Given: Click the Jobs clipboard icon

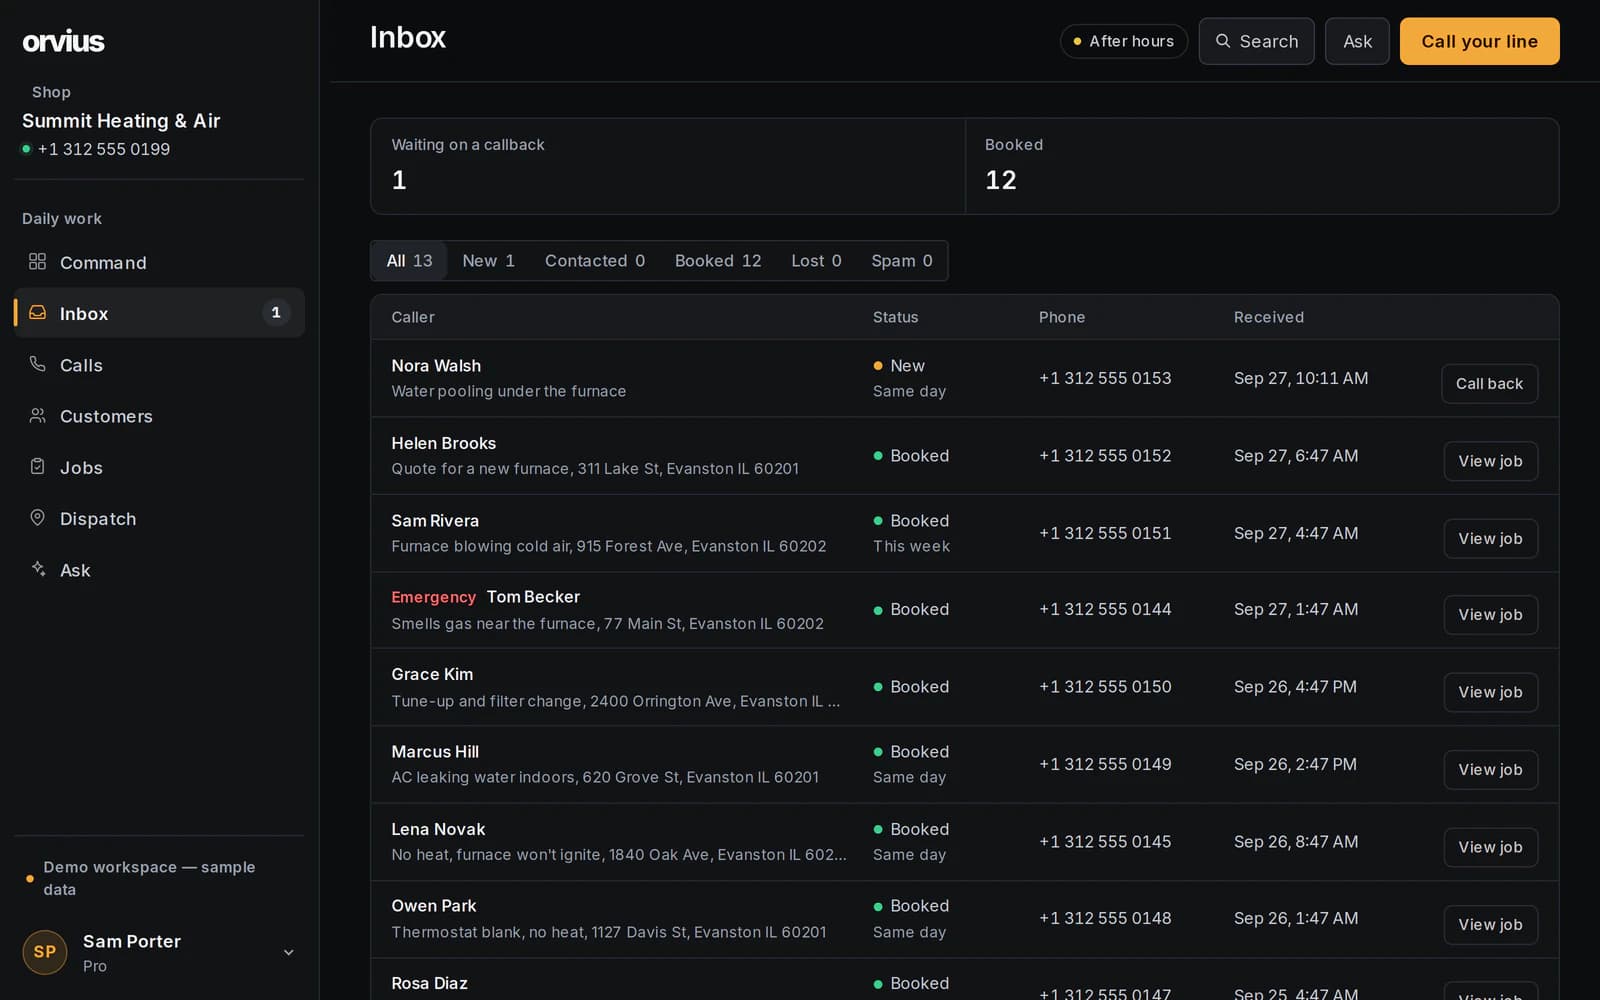Looking at the screenshot, I should [x=37, y=466].
